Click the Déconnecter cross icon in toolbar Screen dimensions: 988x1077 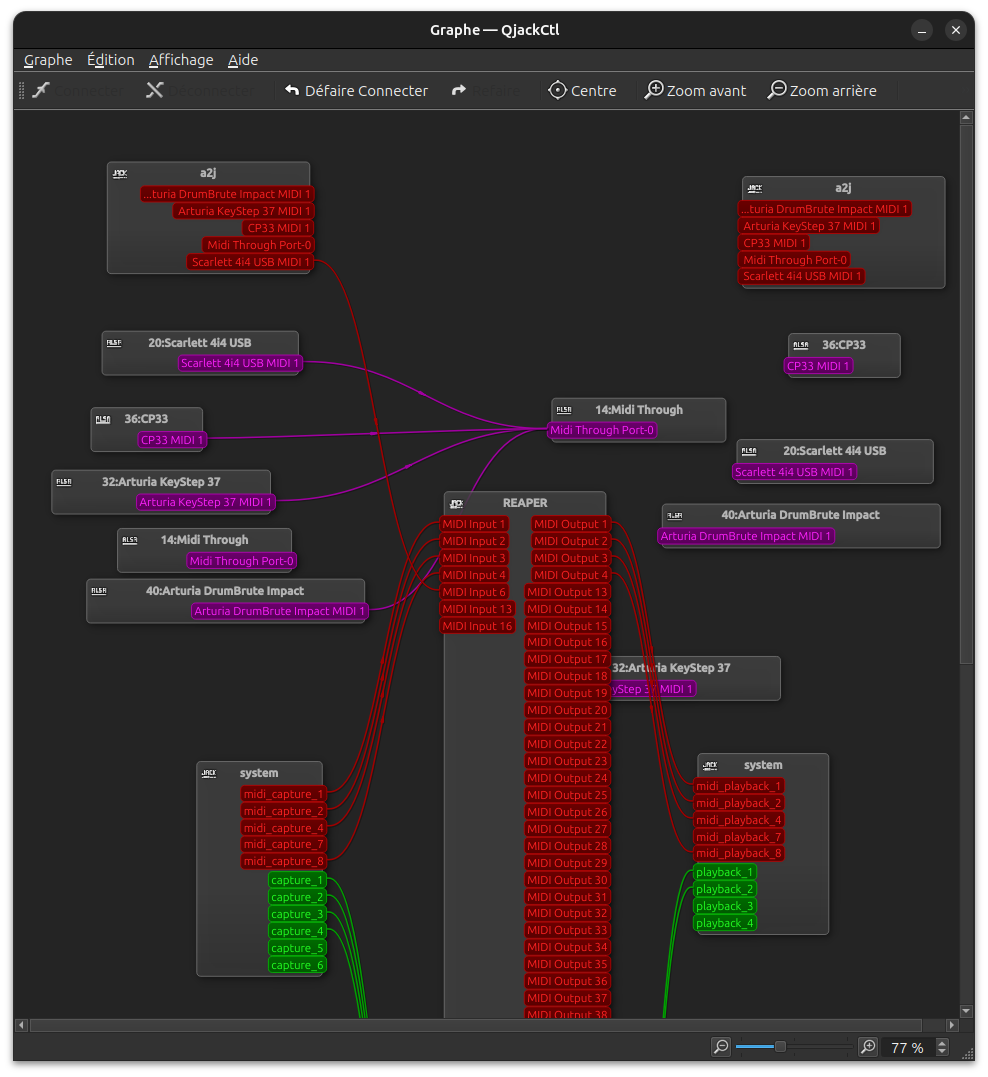[155, 90]
